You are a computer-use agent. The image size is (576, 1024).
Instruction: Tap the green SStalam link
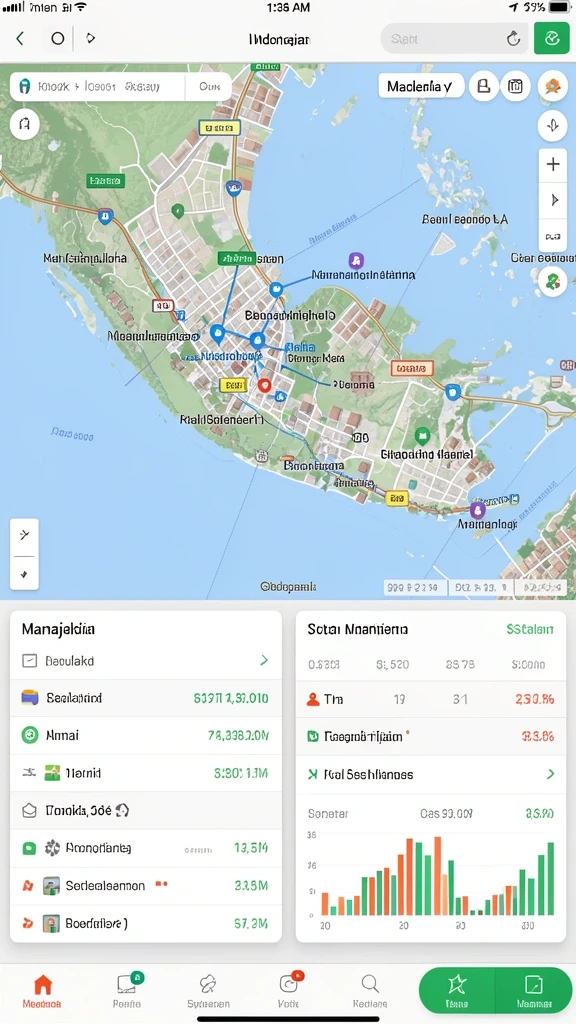coord(530,630)
